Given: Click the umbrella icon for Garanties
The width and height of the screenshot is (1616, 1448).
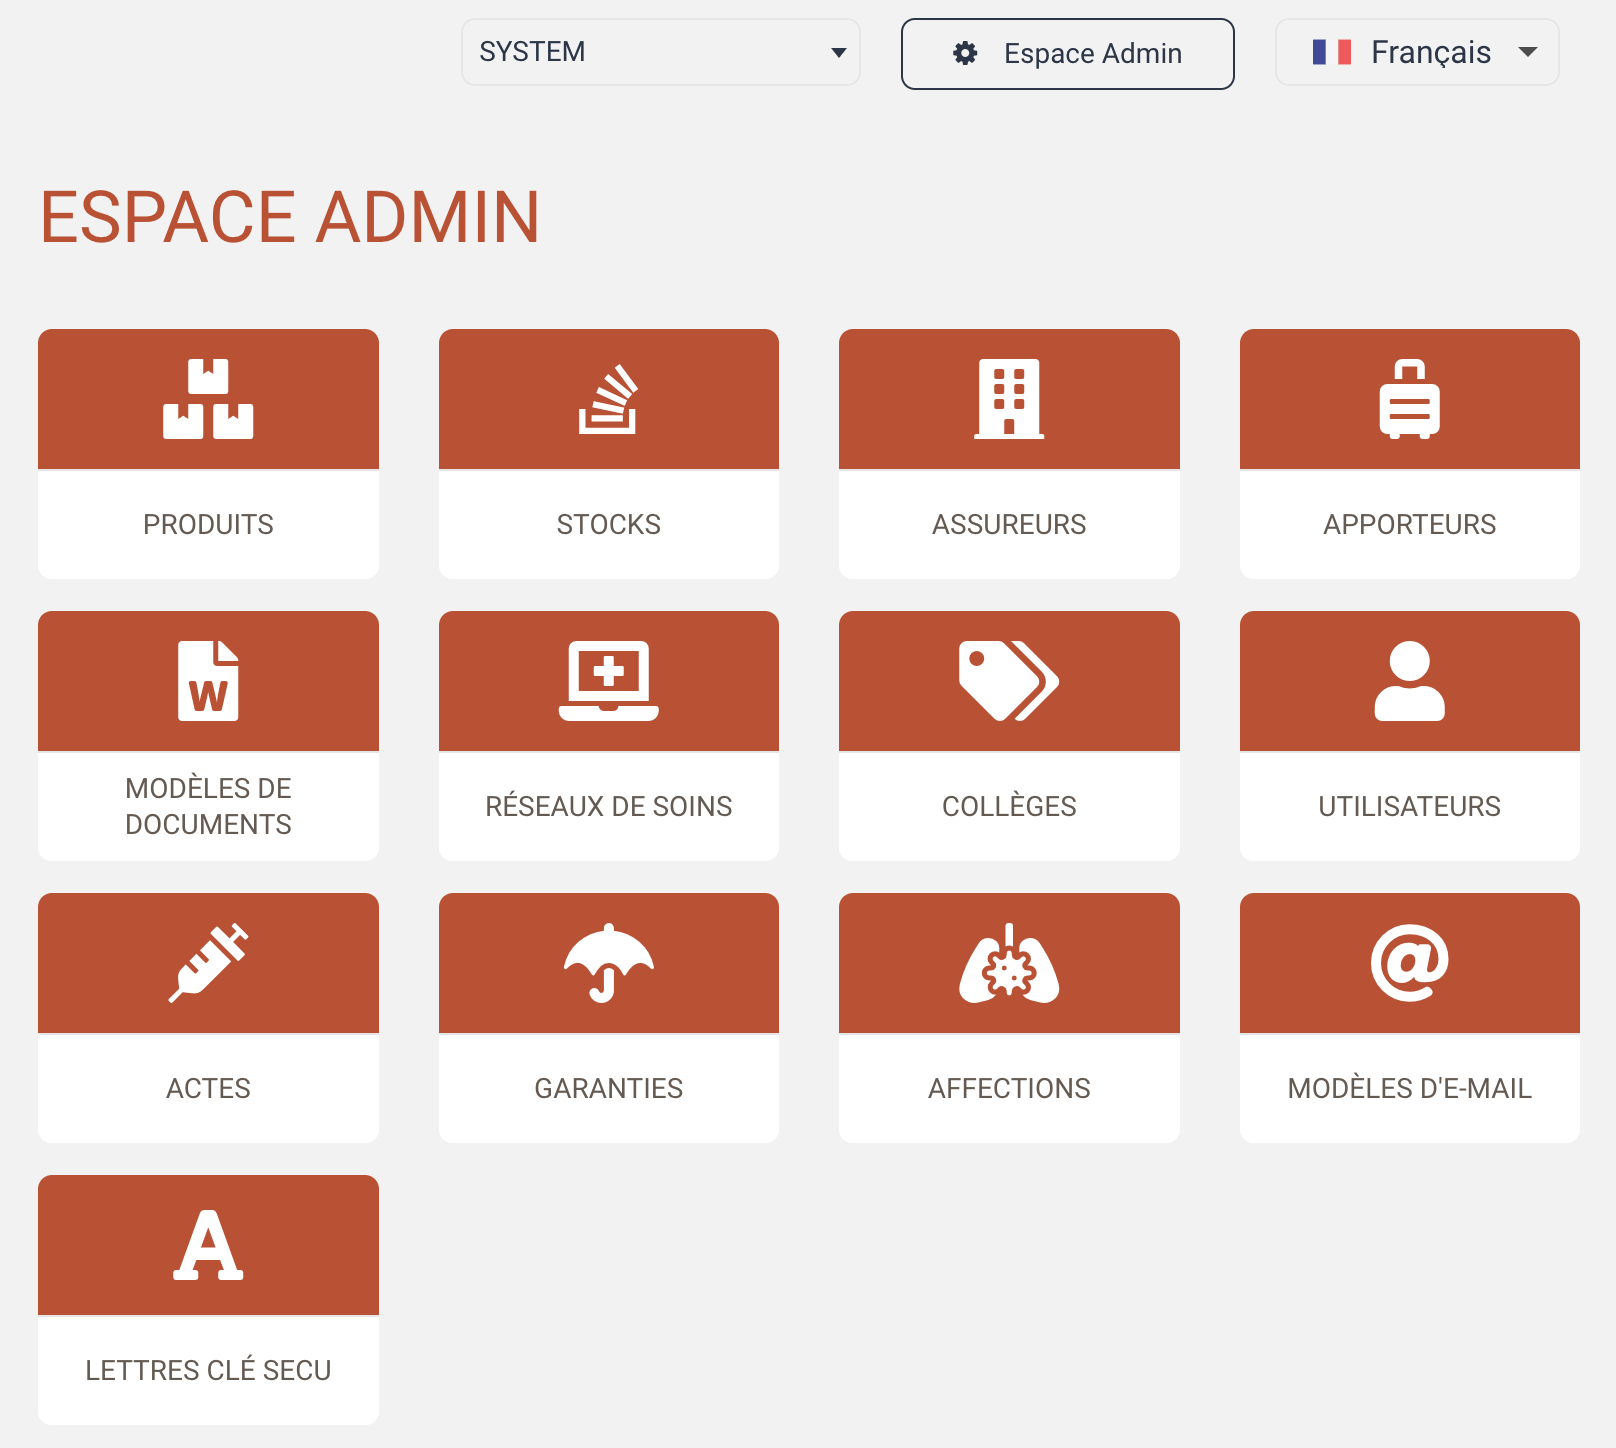Looking at the screenshot, I should pos(608,963).
